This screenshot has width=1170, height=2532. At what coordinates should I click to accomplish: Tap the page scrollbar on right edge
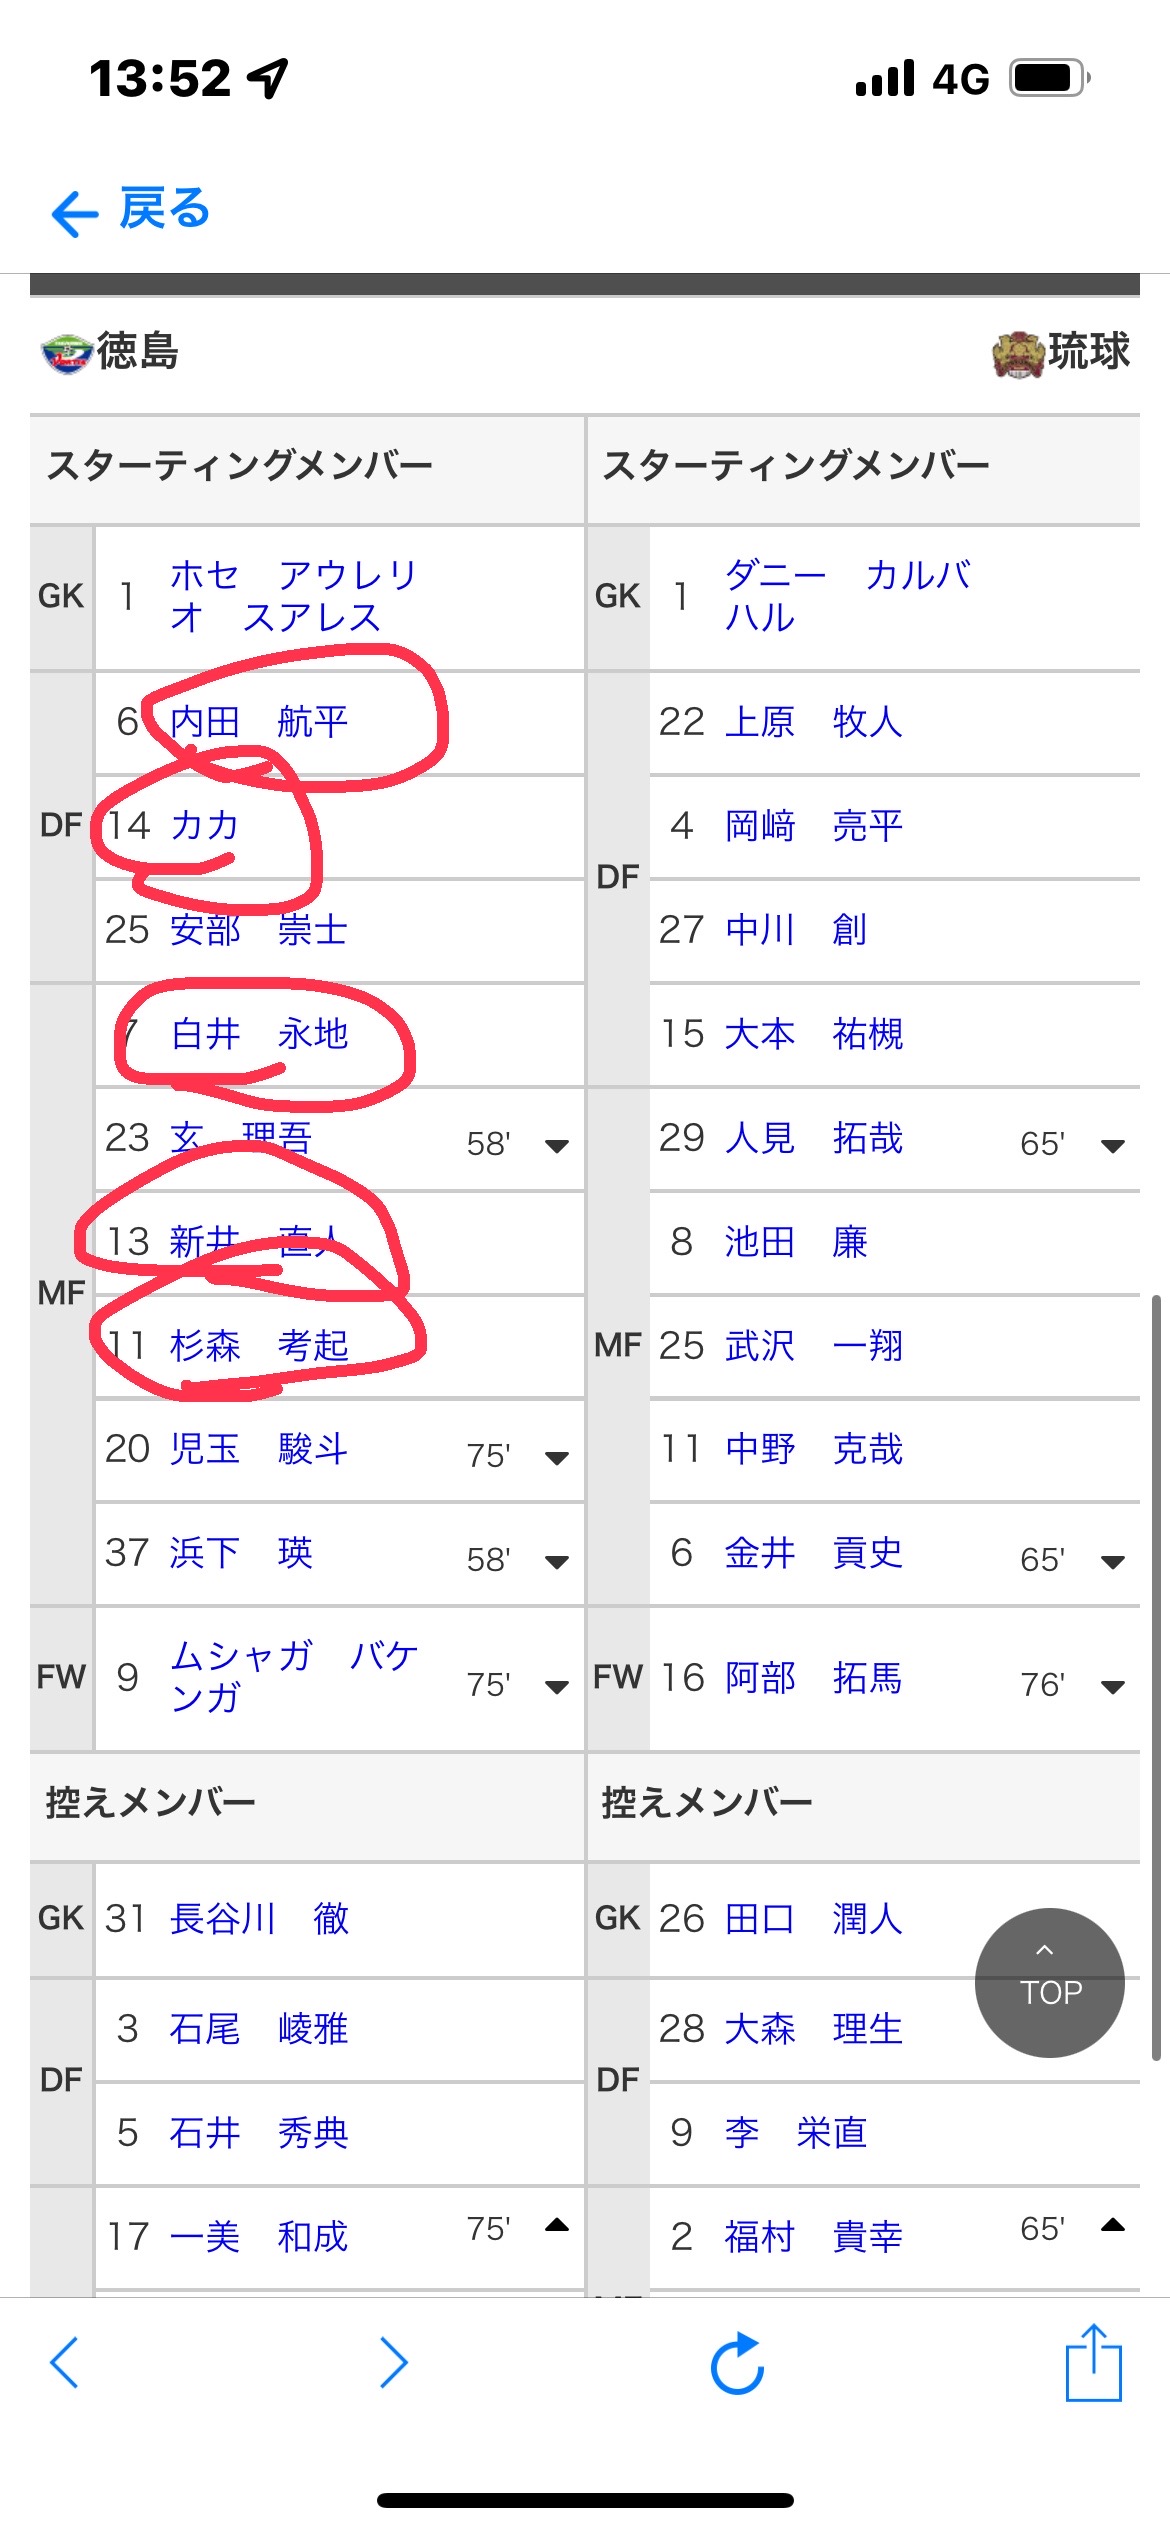1156,1680
